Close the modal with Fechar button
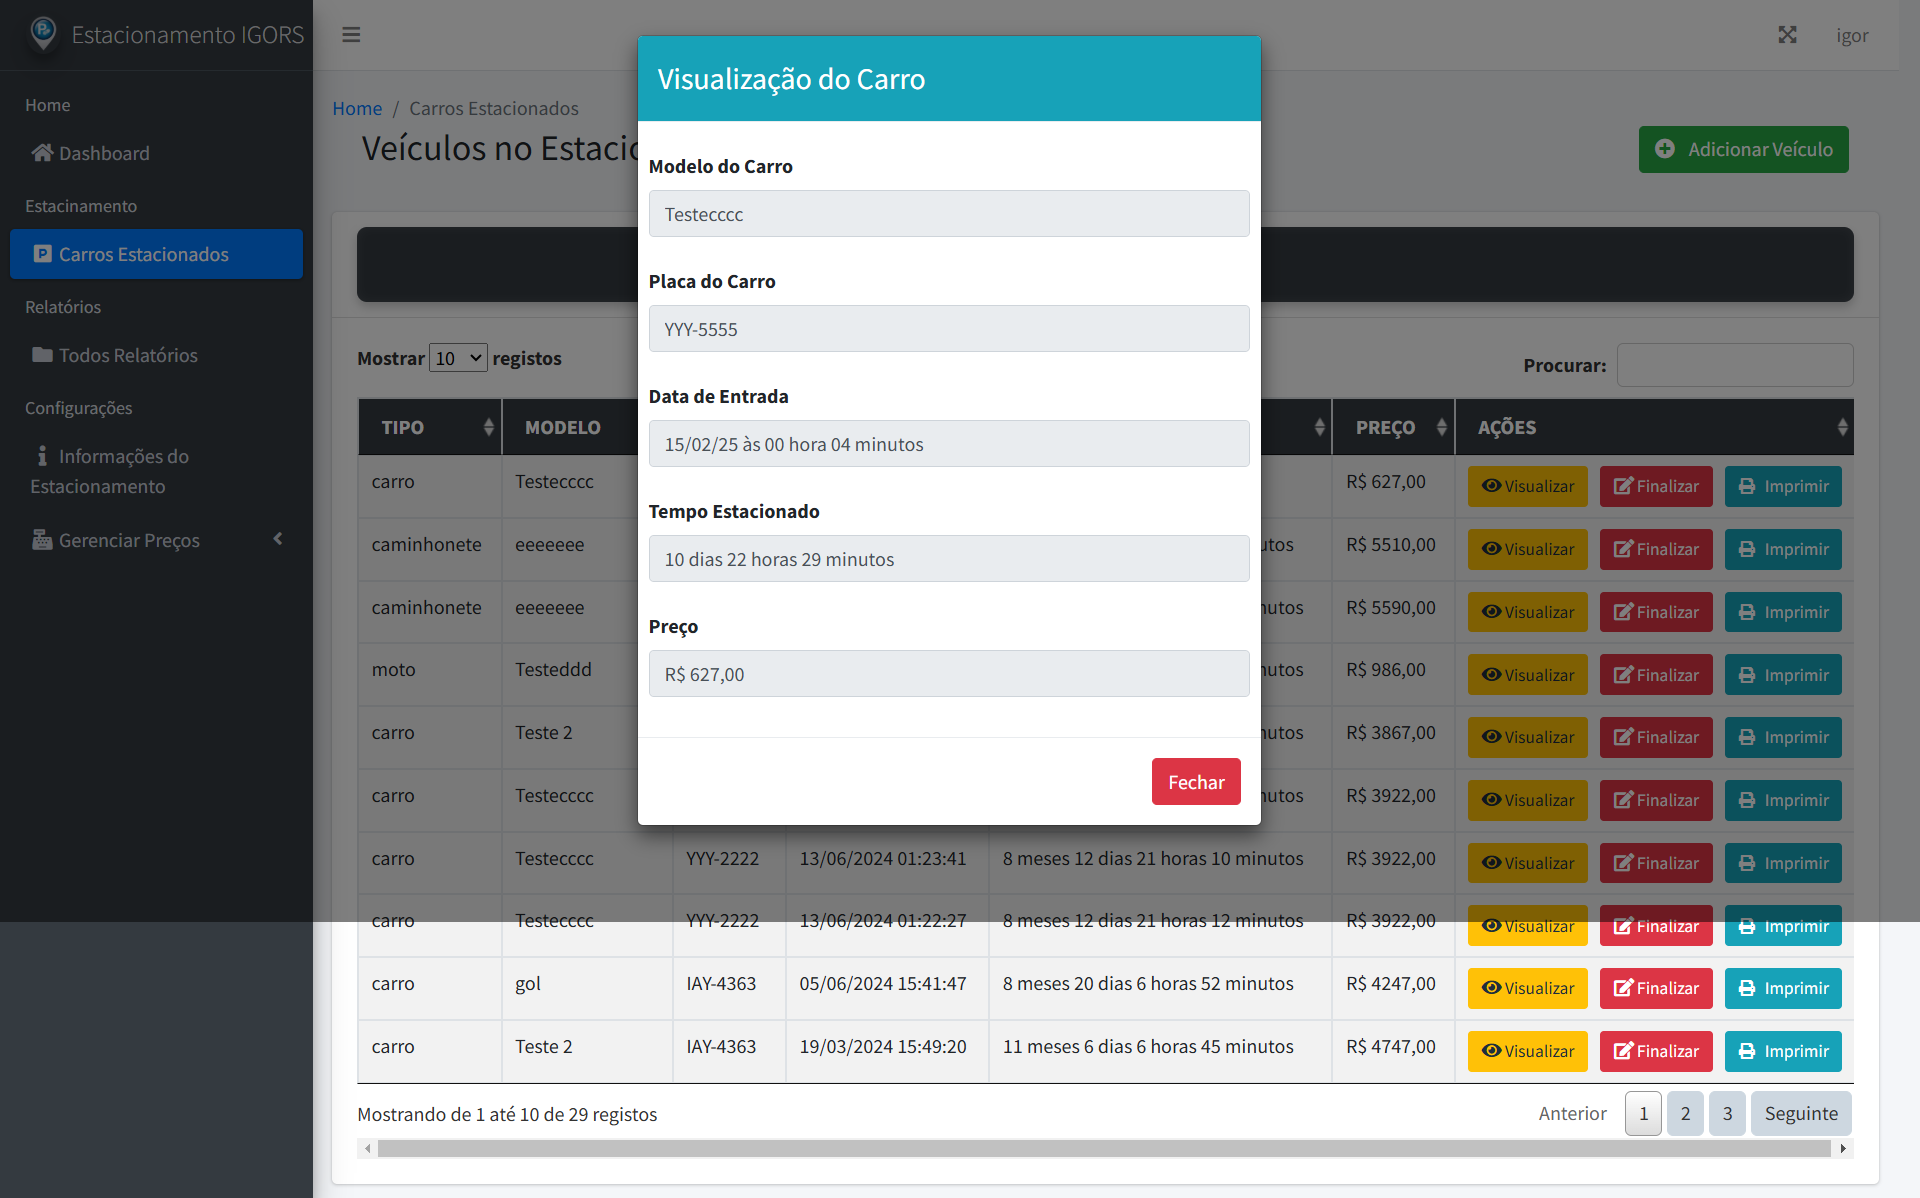 [1196, 782]
